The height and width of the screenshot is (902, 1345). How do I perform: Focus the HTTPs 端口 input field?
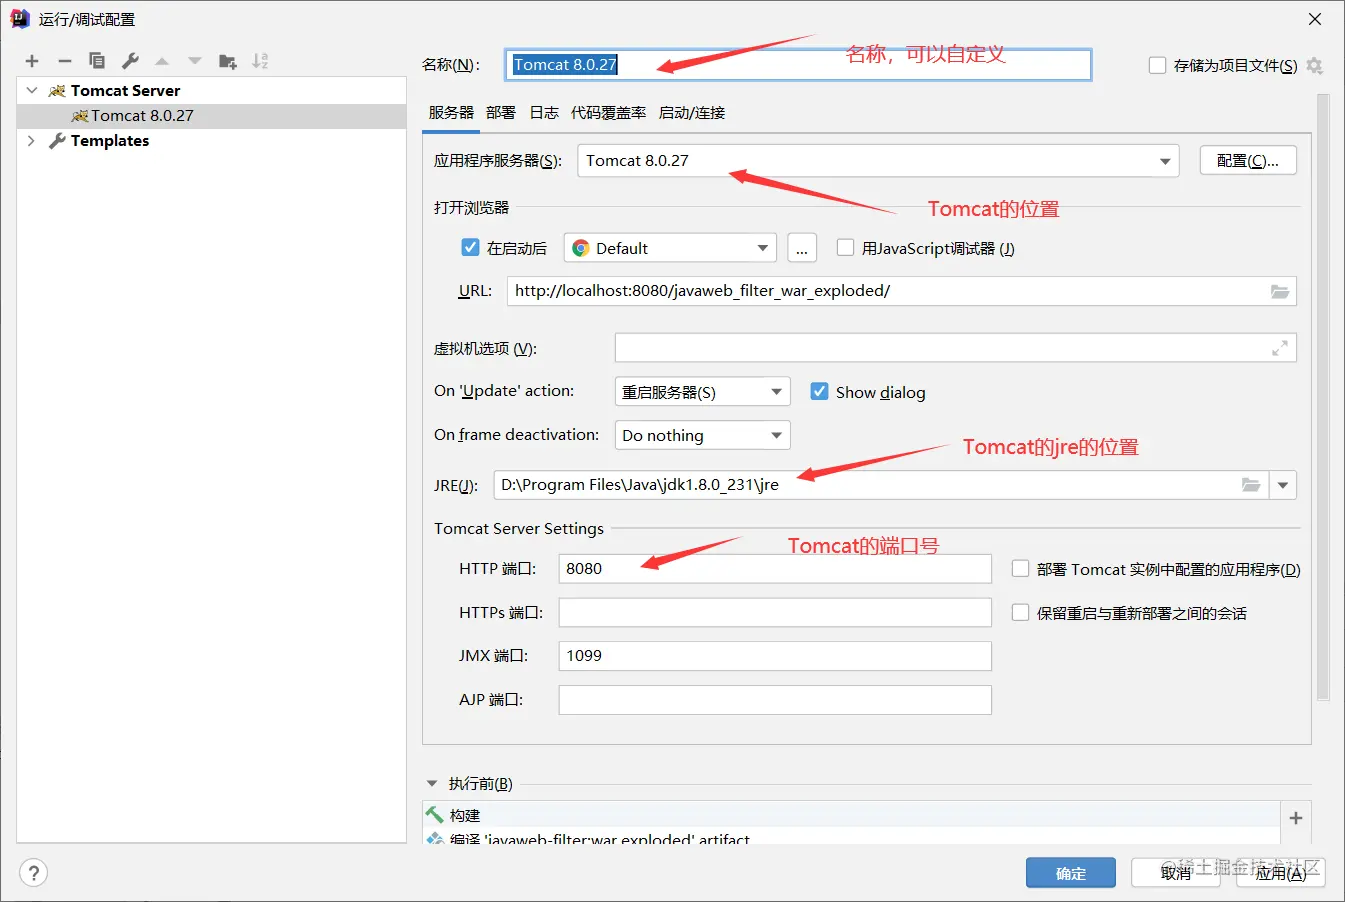775,612
